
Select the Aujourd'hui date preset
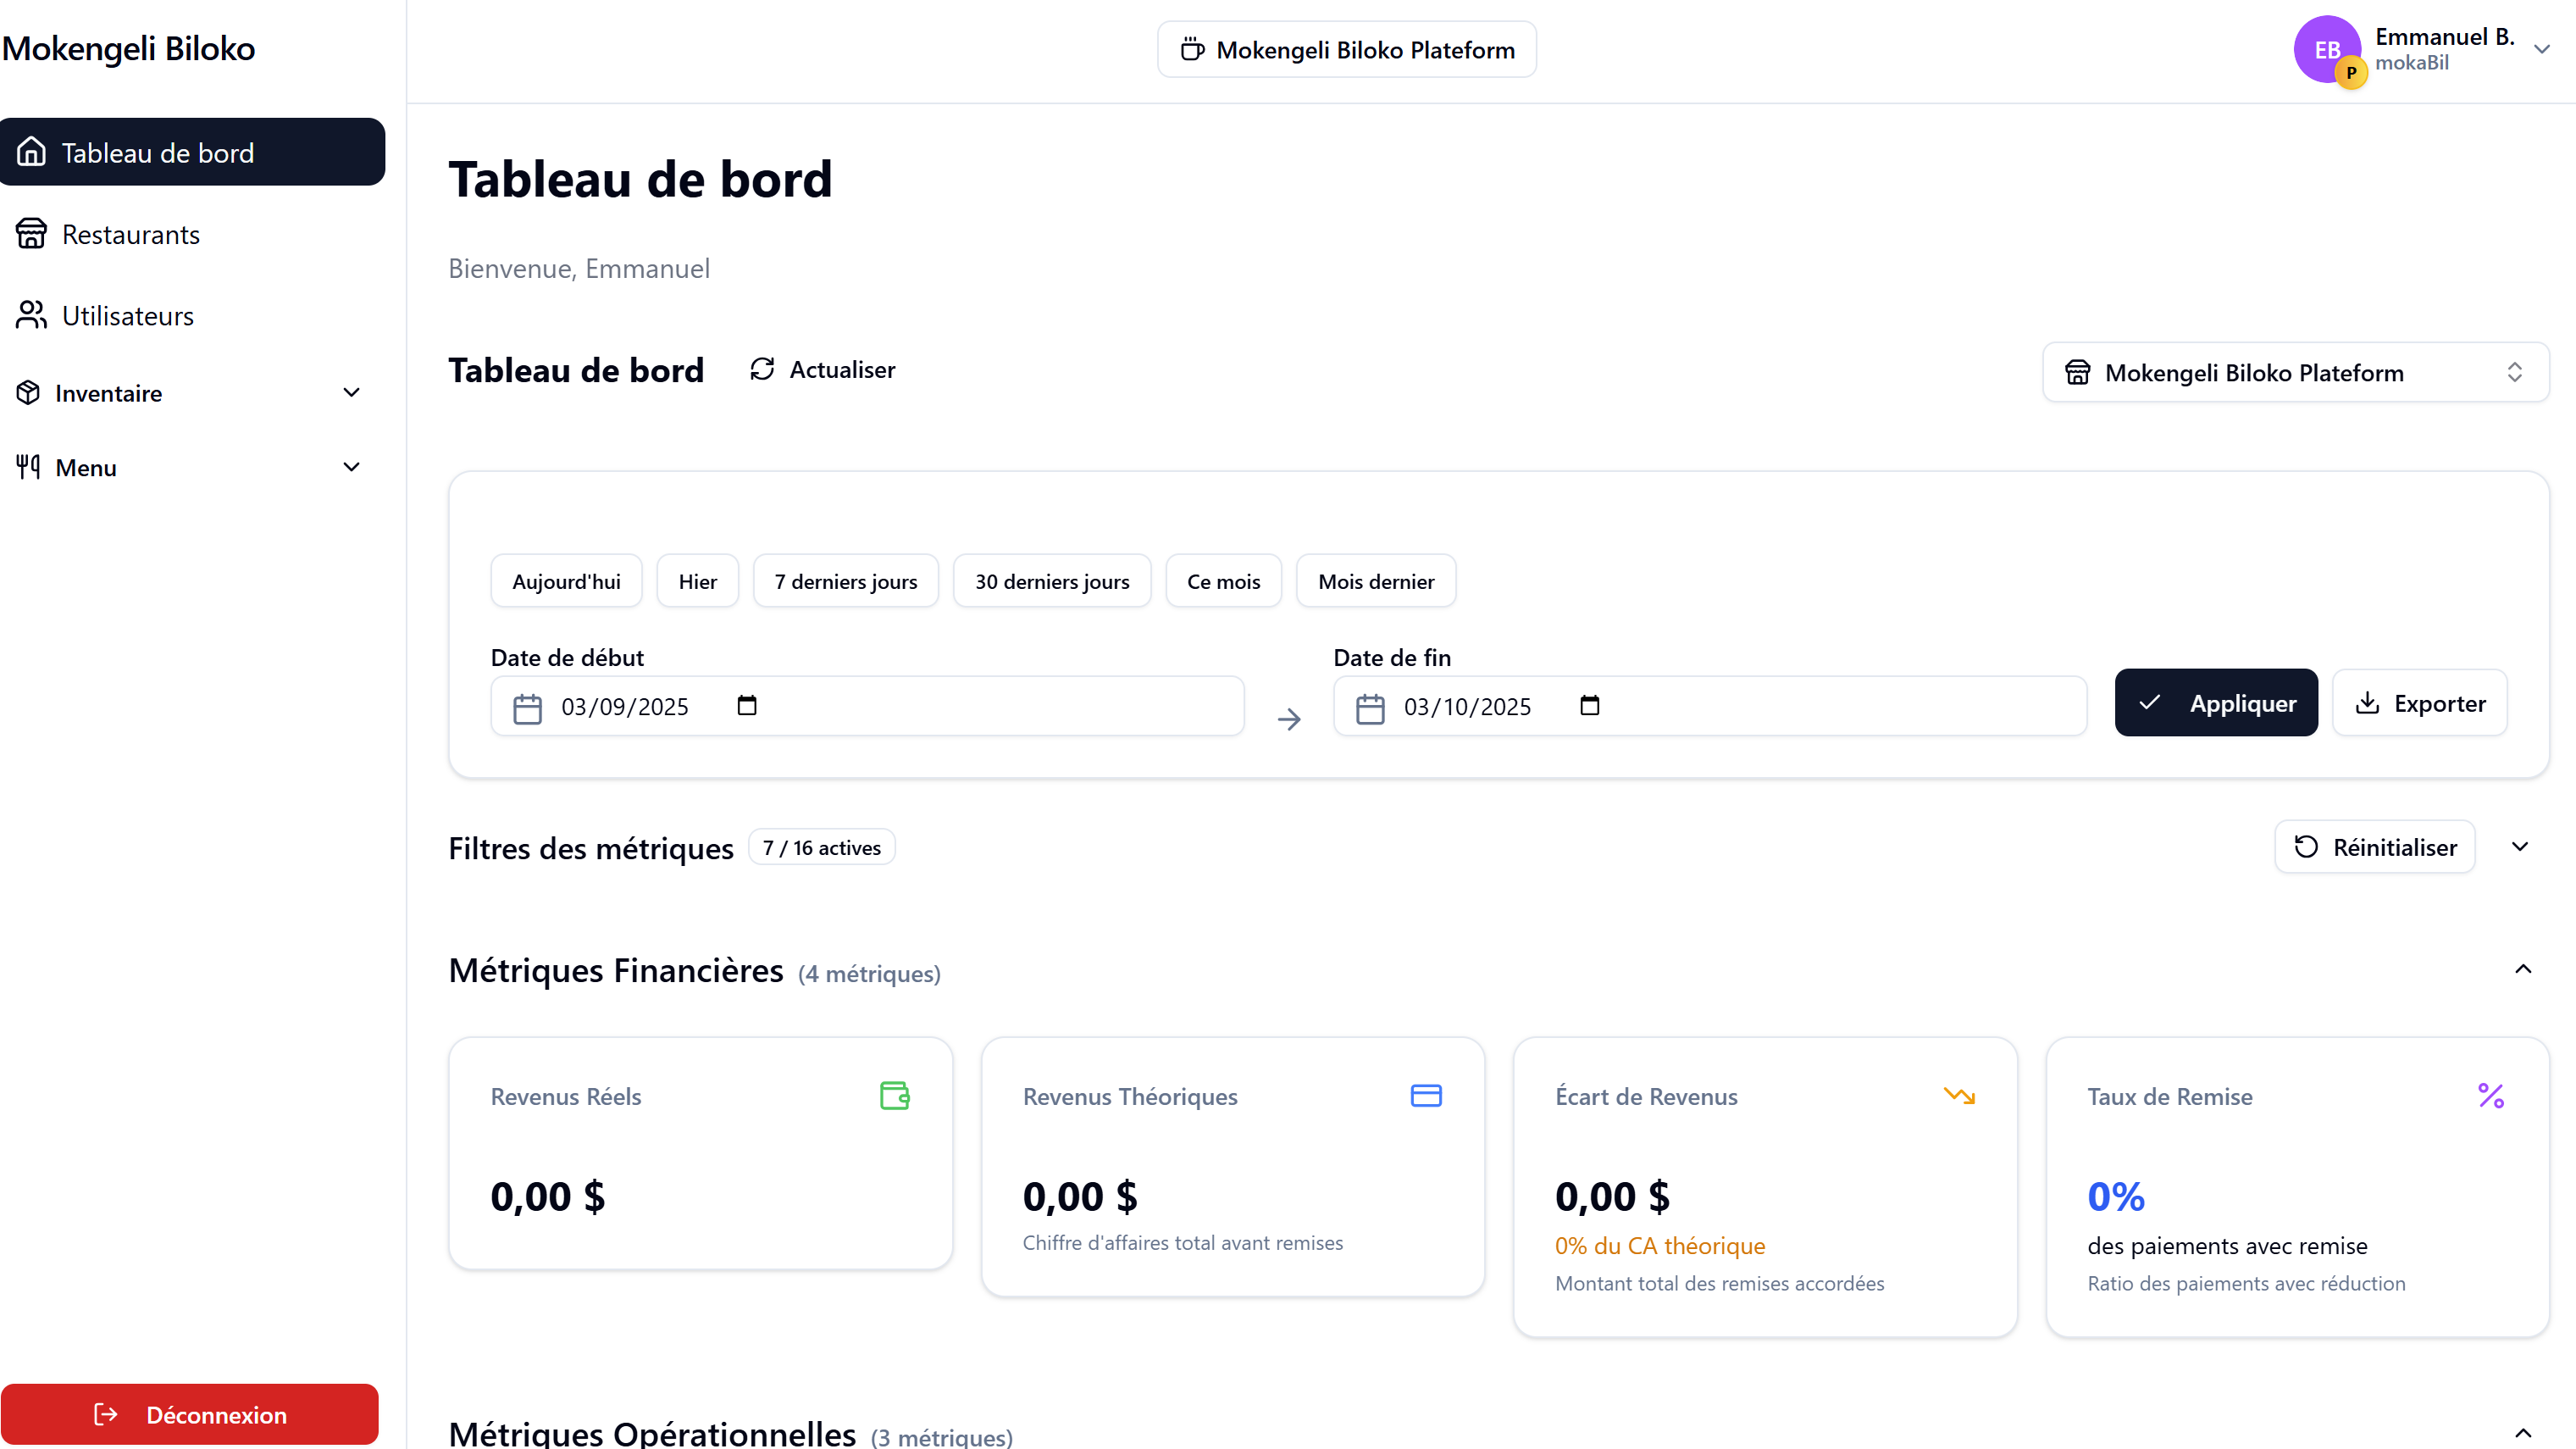click(566, 581)
